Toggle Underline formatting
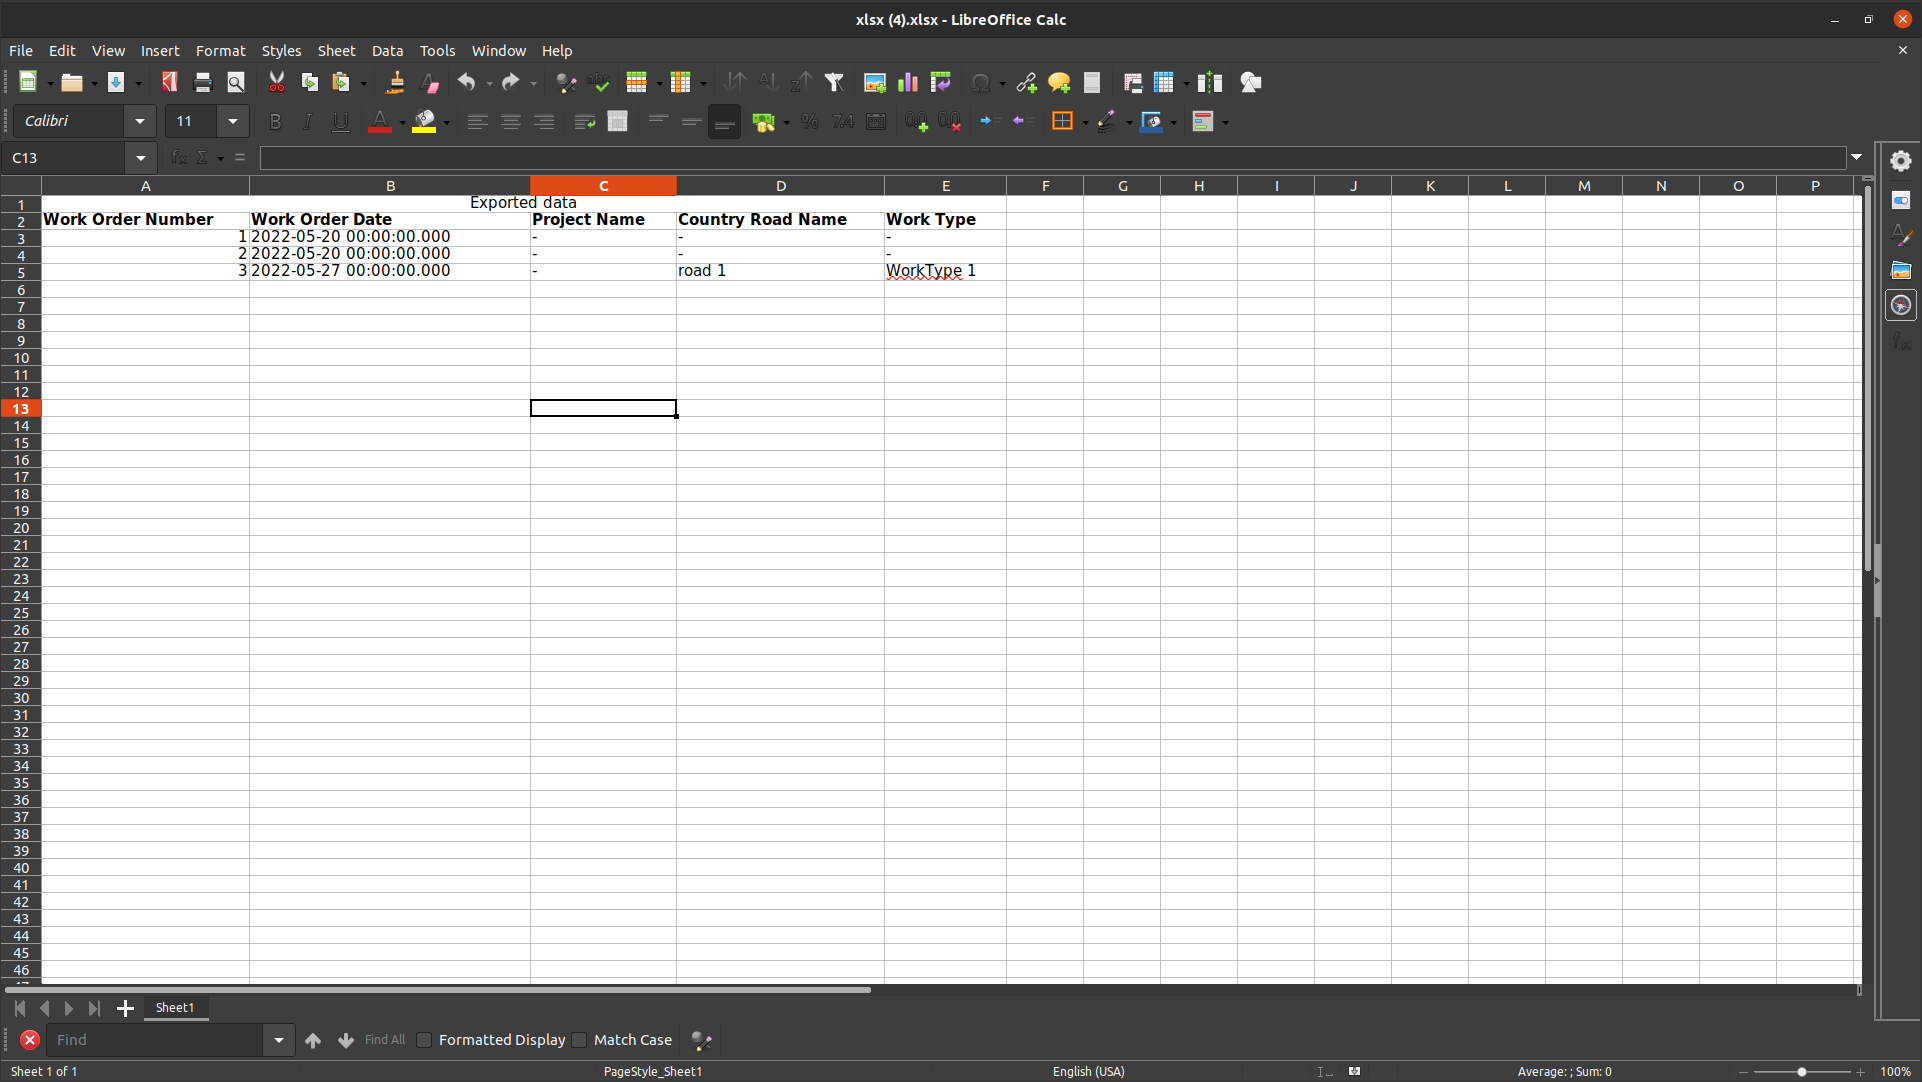 (x=341, y=122)
